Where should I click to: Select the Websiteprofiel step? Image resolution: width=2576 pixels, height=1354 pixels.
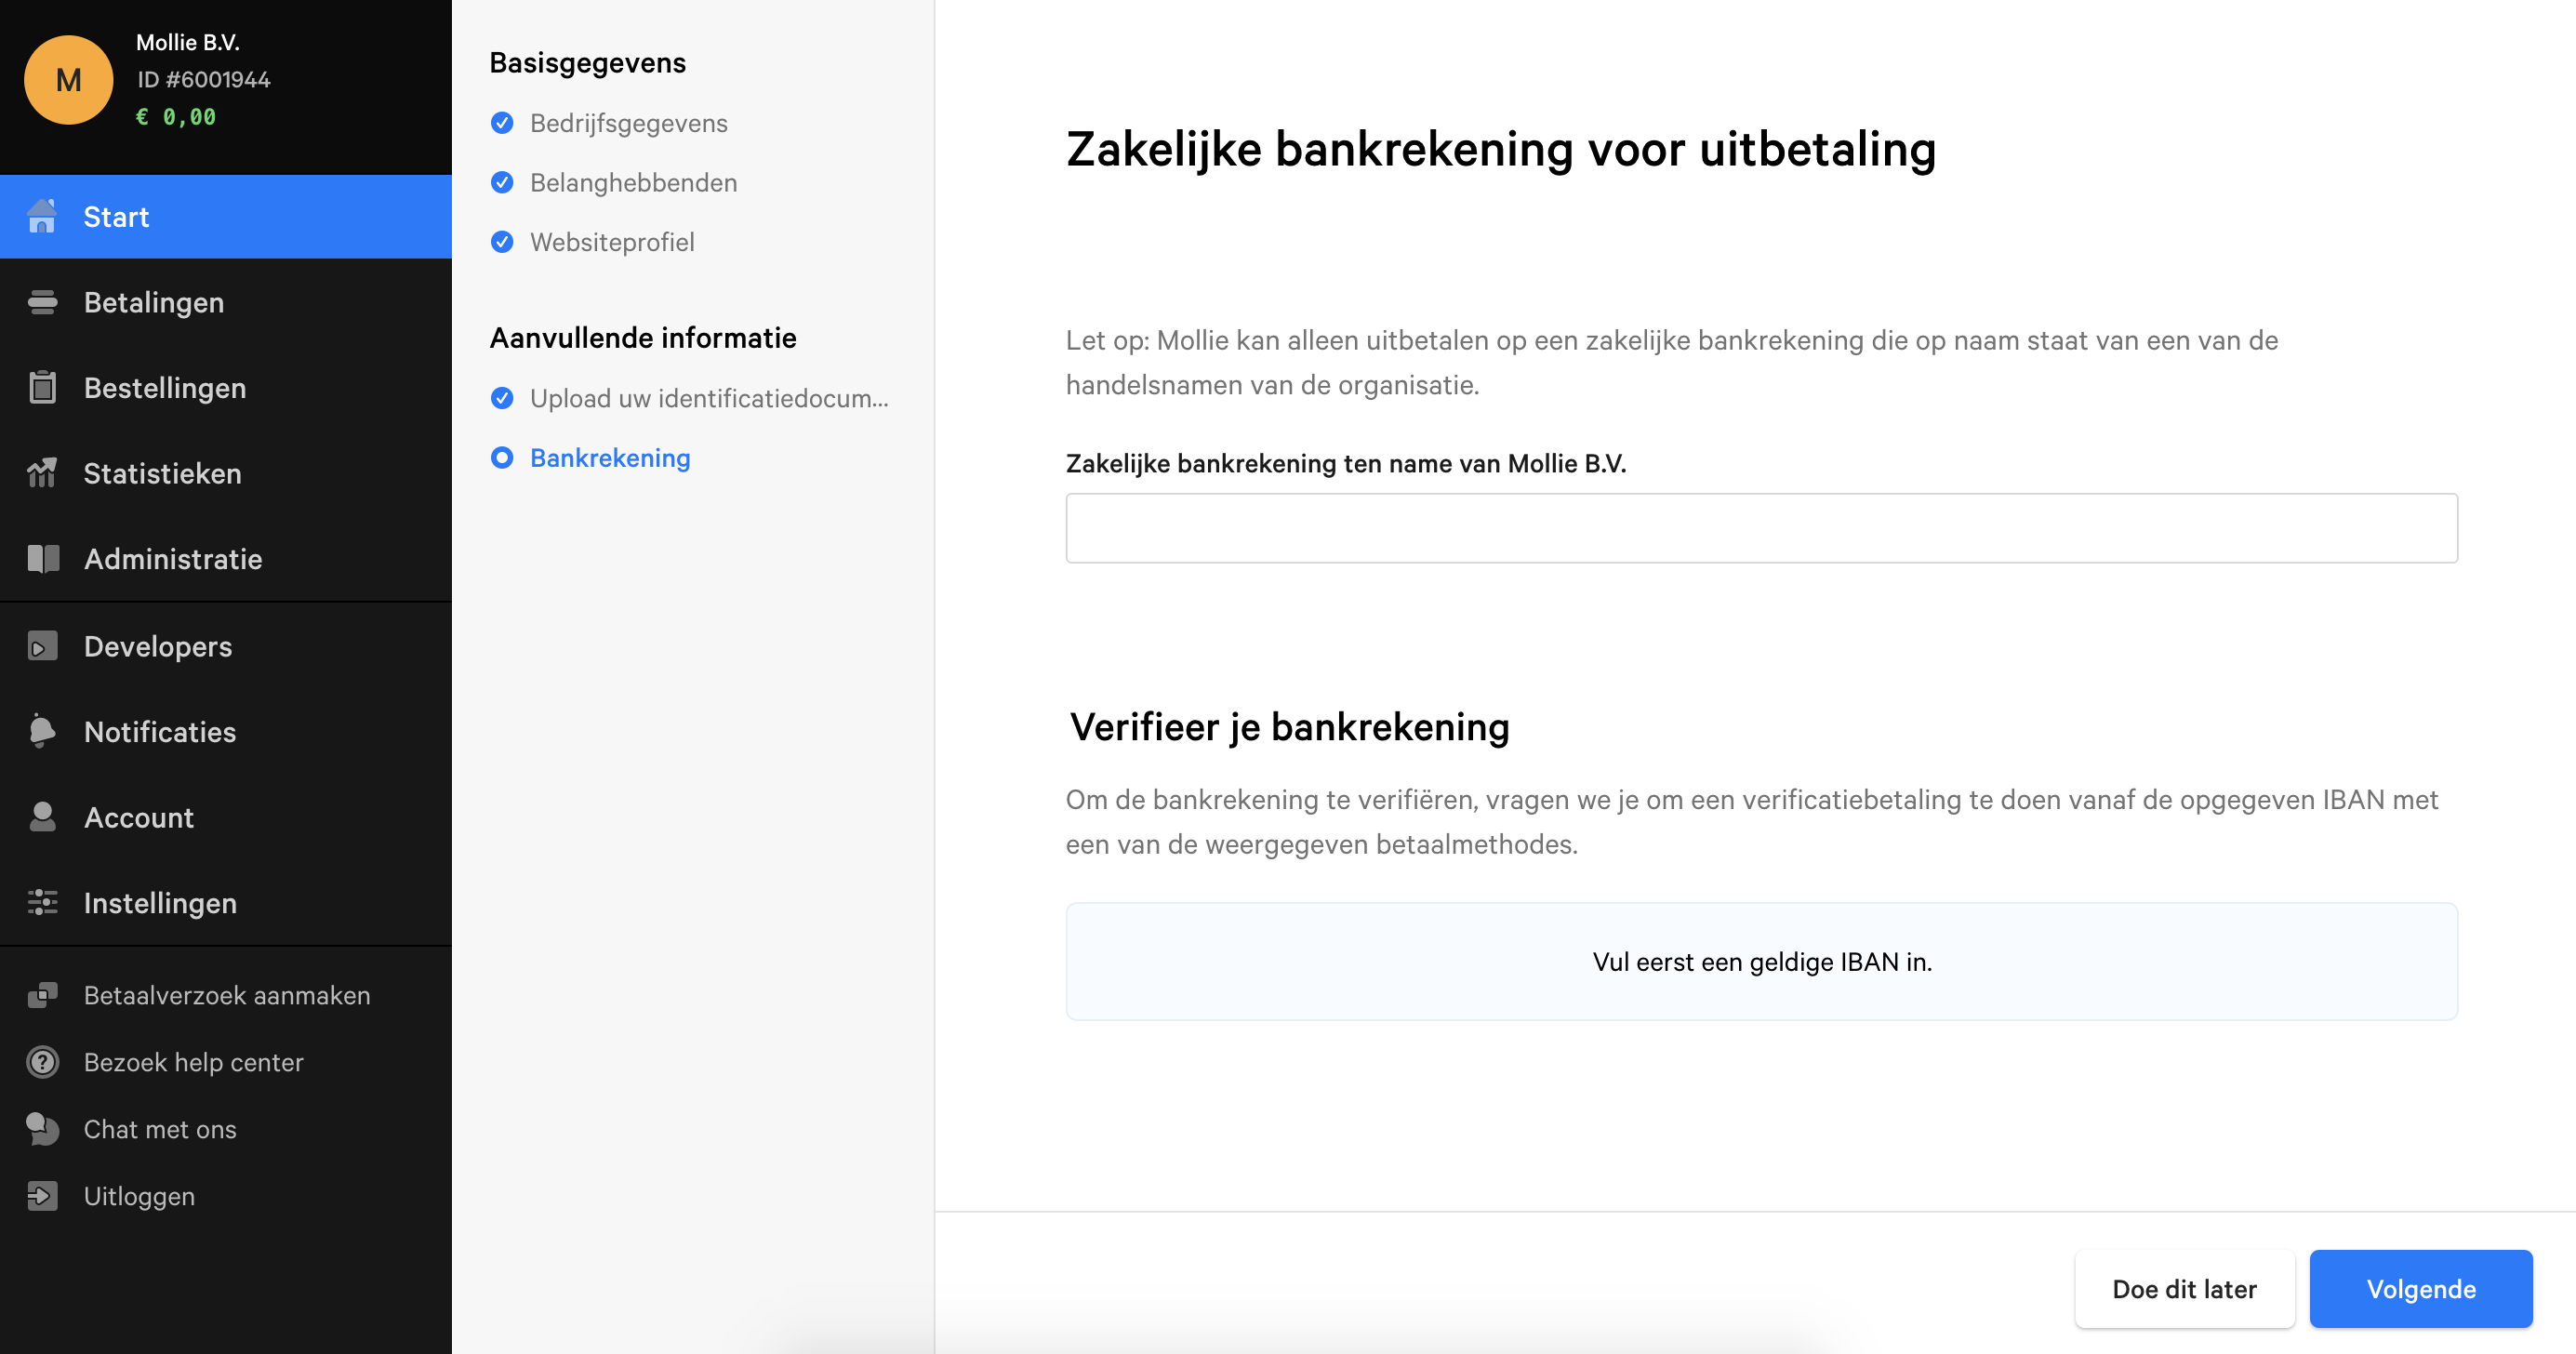(x=612, y=242)
